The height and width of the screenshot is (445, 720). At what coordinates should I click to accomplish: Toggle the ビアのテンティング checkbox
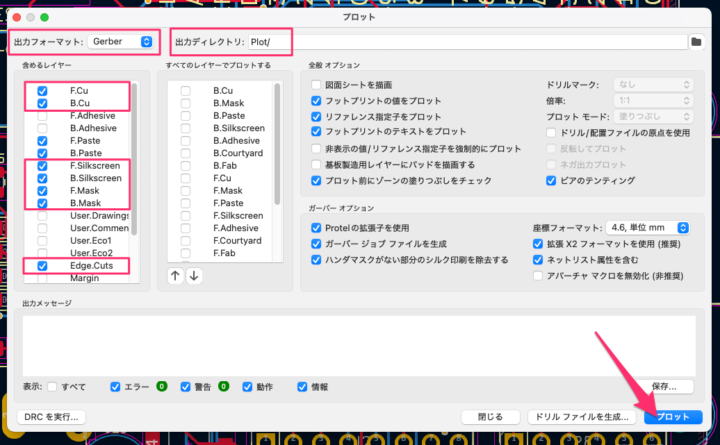click(551, 180)
